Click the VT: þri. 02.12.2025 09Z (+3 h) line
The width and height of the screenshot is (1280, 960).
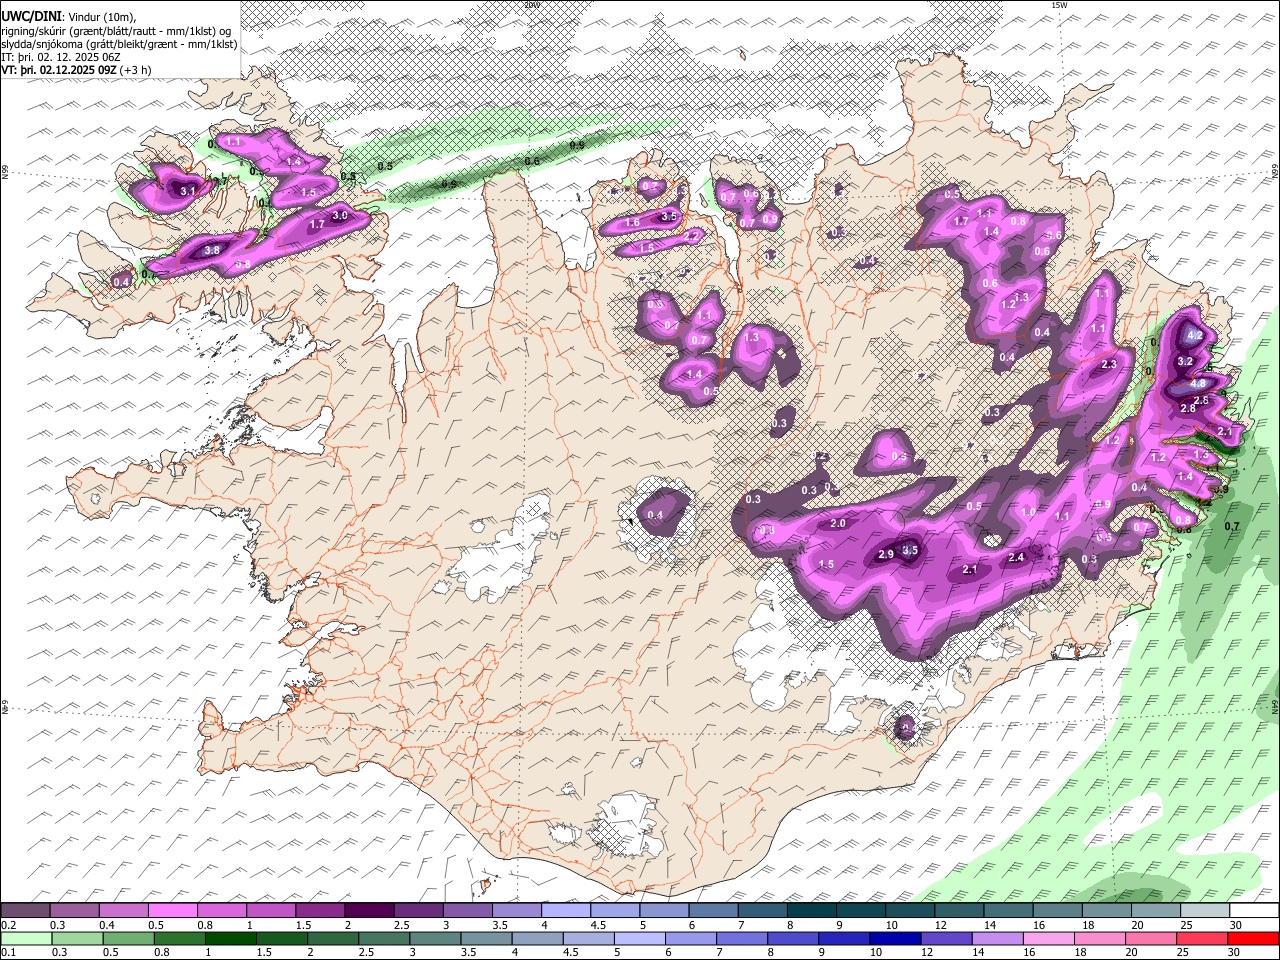[x=77, y=70]
